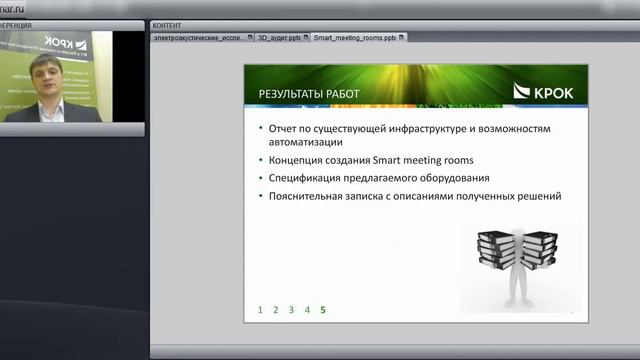Image resolution: width=640 pixels, height=360 pixels.
Task: Click the small icon on Smart_meeting_rooms.pptx tab
Action: (x=401, y=37)
